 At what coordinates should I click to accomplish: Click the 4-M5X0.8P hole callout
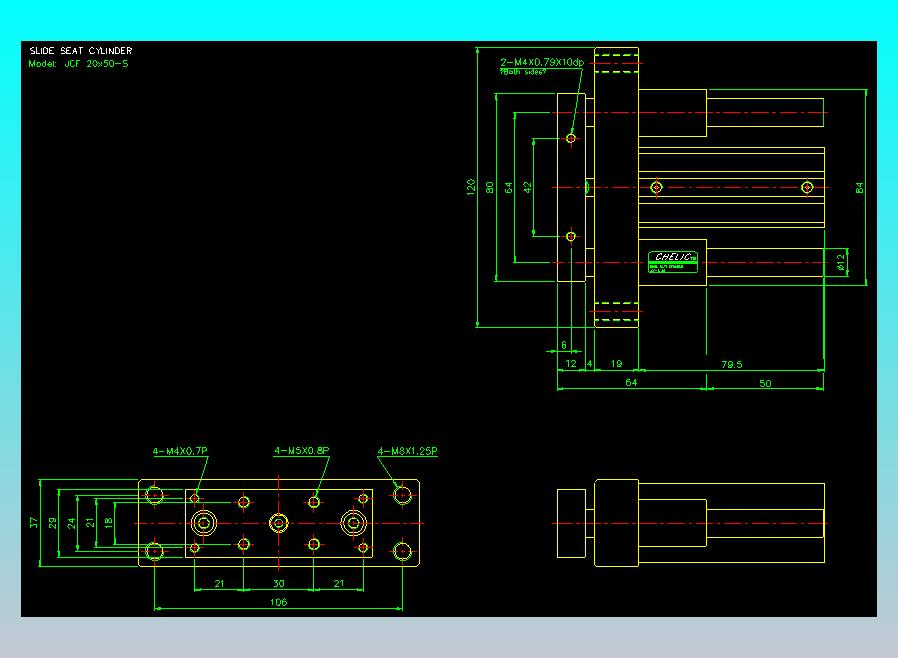point(302,450)
